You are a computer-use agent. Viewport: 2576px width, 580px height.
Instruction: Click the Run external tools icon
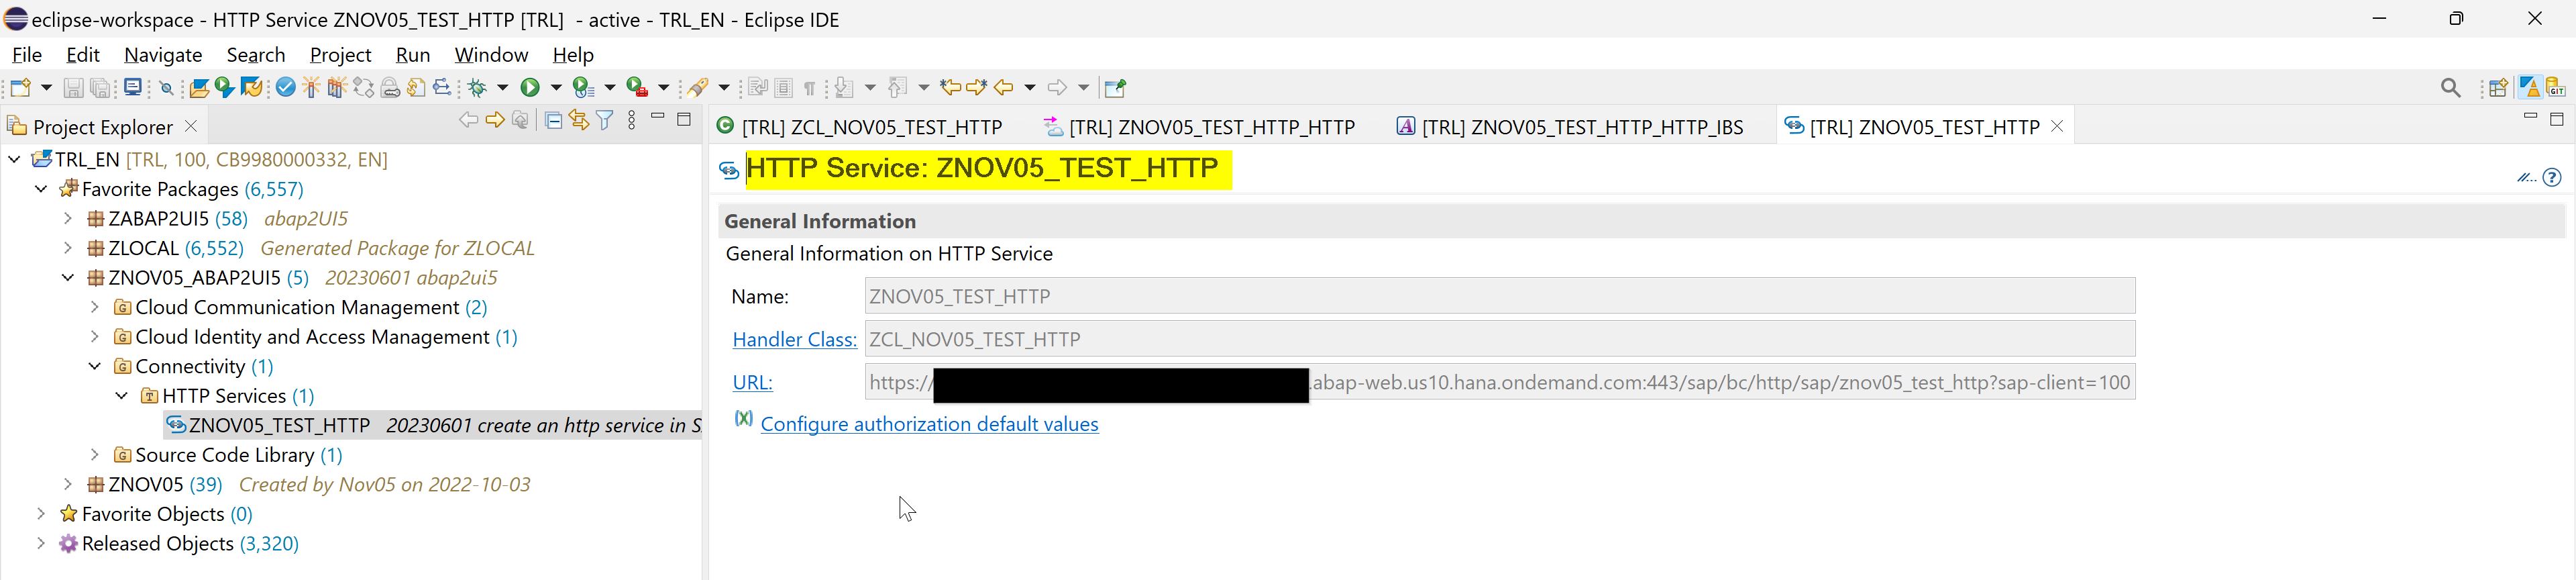(637, 88)
